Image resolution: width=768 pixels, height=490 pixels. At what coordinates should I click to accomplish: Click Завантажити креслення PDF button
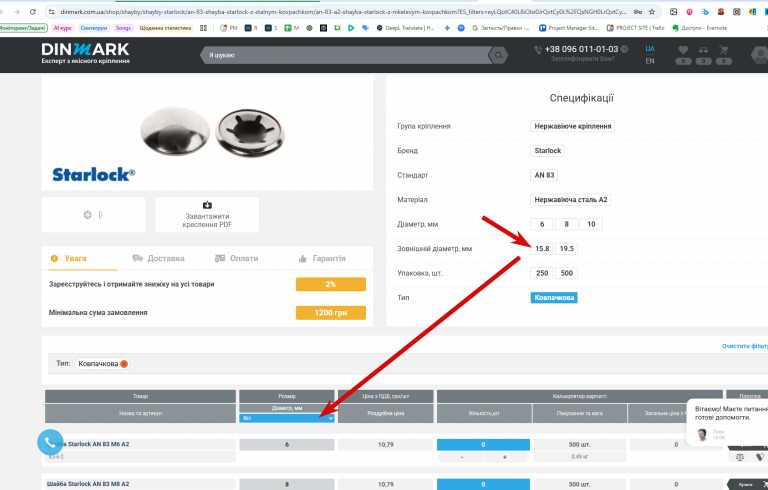point(207,215)
